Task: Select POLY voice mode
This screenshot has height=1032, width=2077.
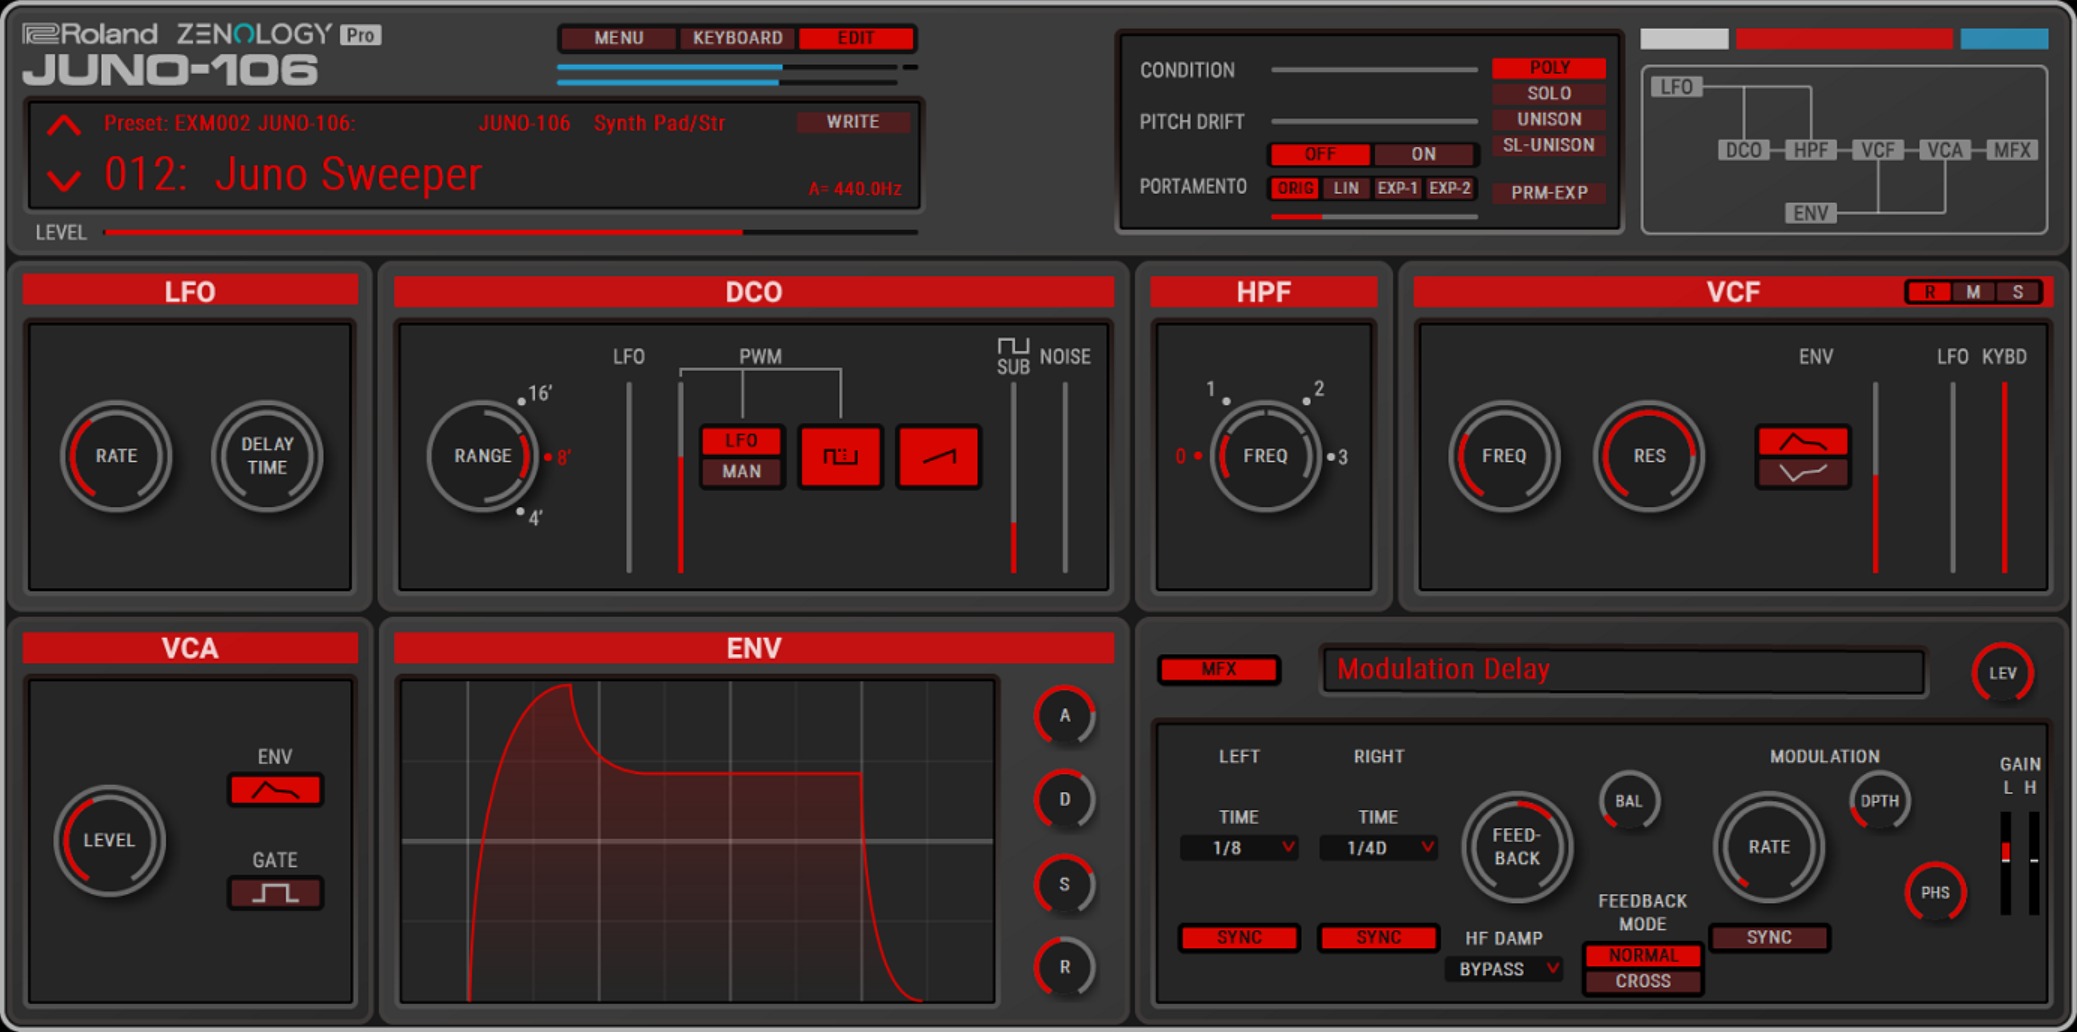Action: [x=1549, y=67]
